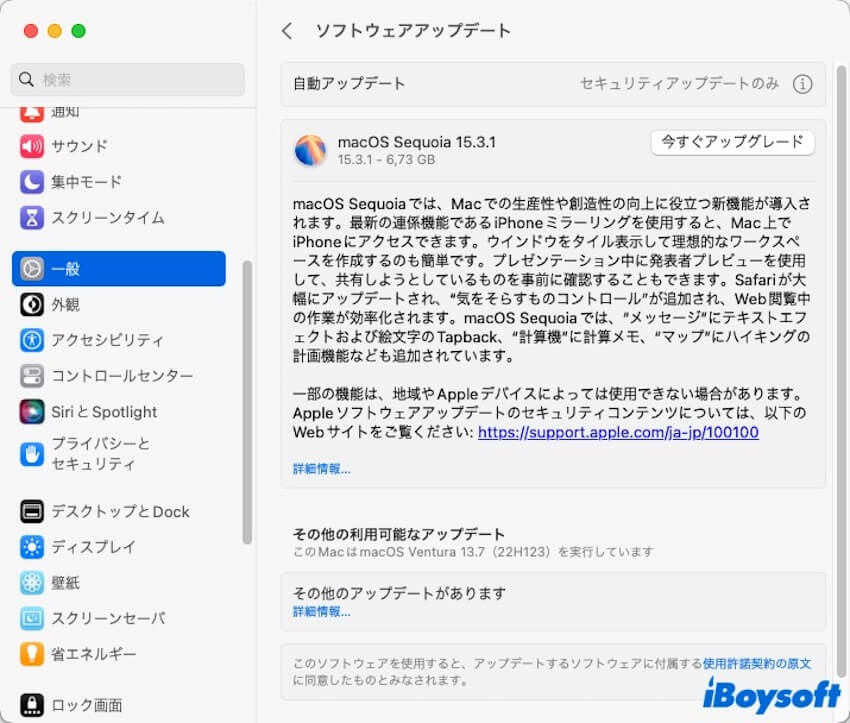Open the support.apple.com/ja-jp/100100 link

(x=618, y=432)
